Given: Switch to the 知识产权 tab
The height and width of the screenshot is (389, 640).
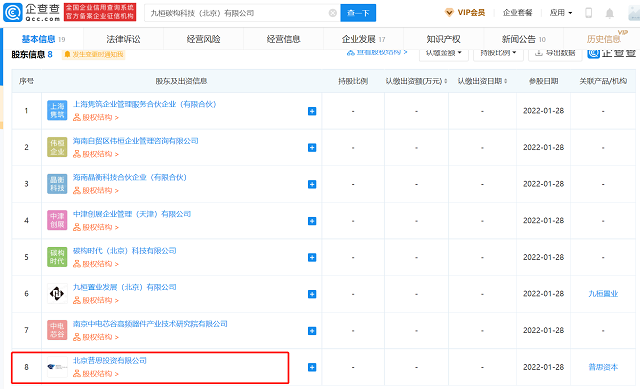Looking at the screenshot, I should pyautogui.click(x=443, y=39).
